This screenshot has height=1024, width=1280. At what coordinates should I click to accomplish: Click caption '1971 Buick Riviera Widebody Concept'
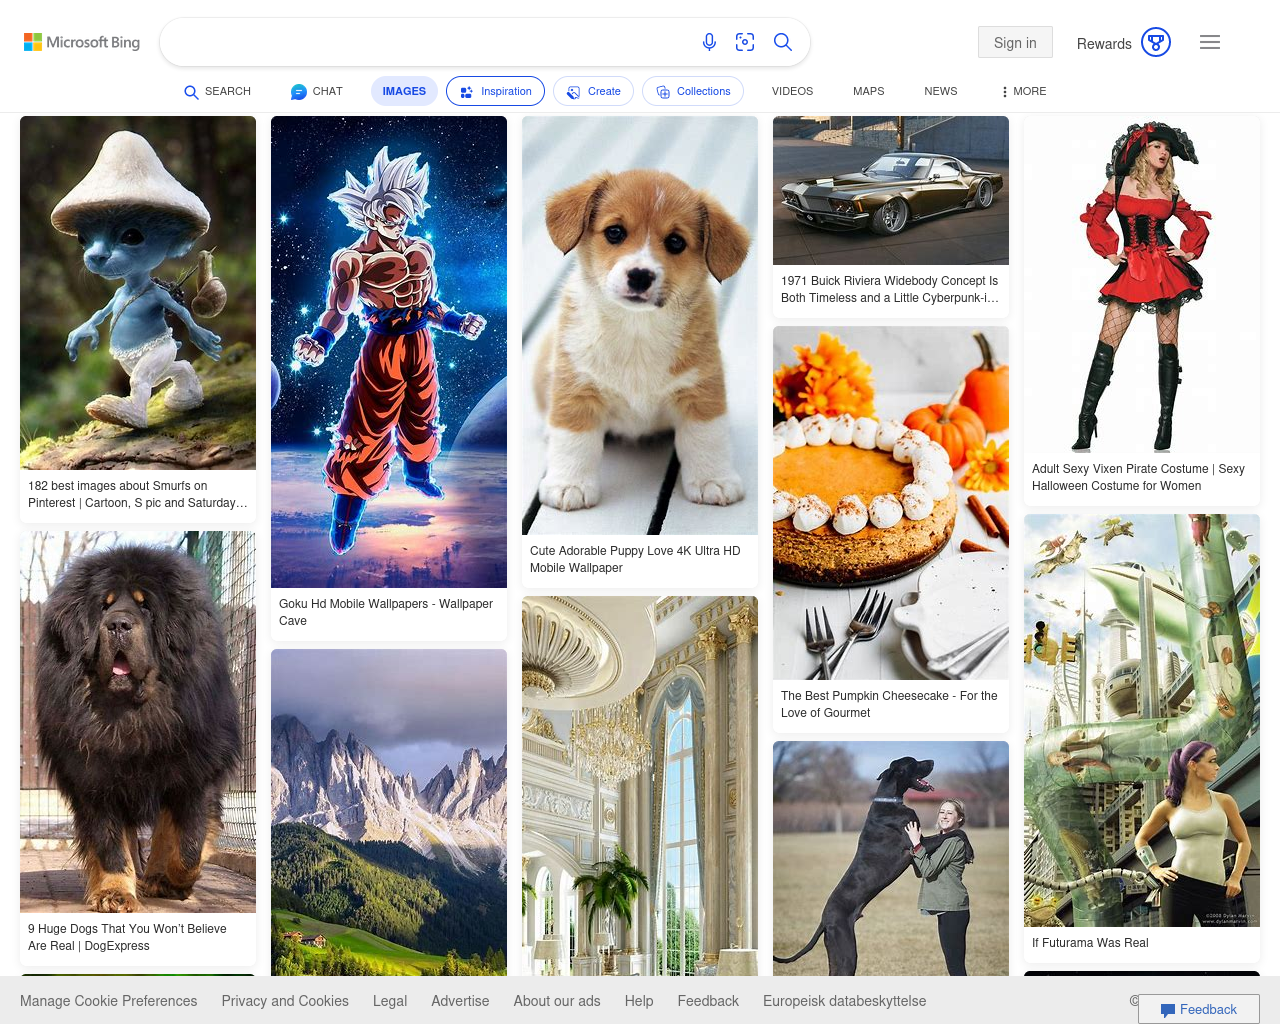(890, 289)
